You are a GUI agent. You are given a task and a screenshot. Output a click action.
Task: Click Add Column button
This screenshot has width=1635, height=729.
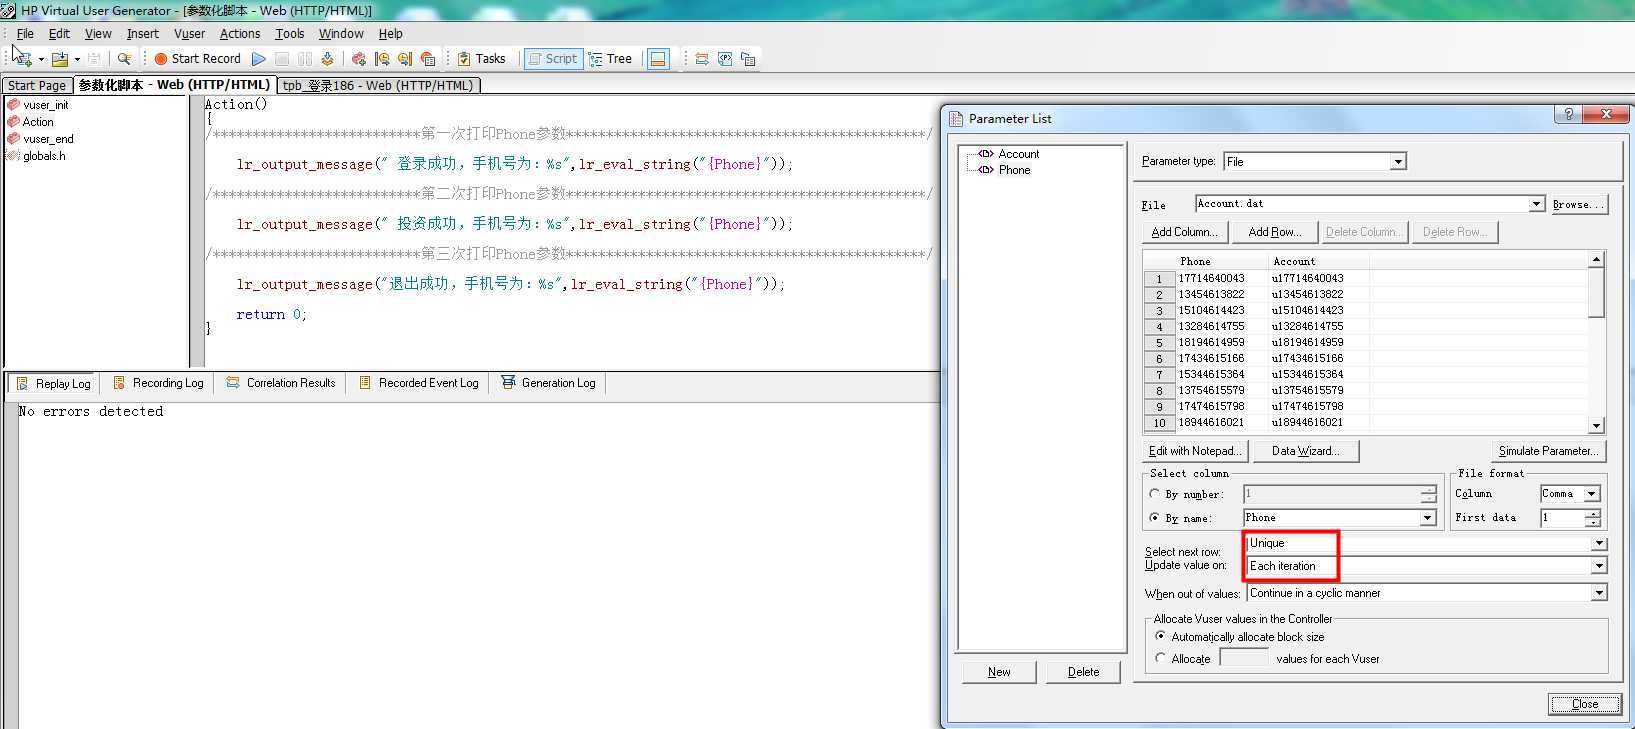[1184, 232]
